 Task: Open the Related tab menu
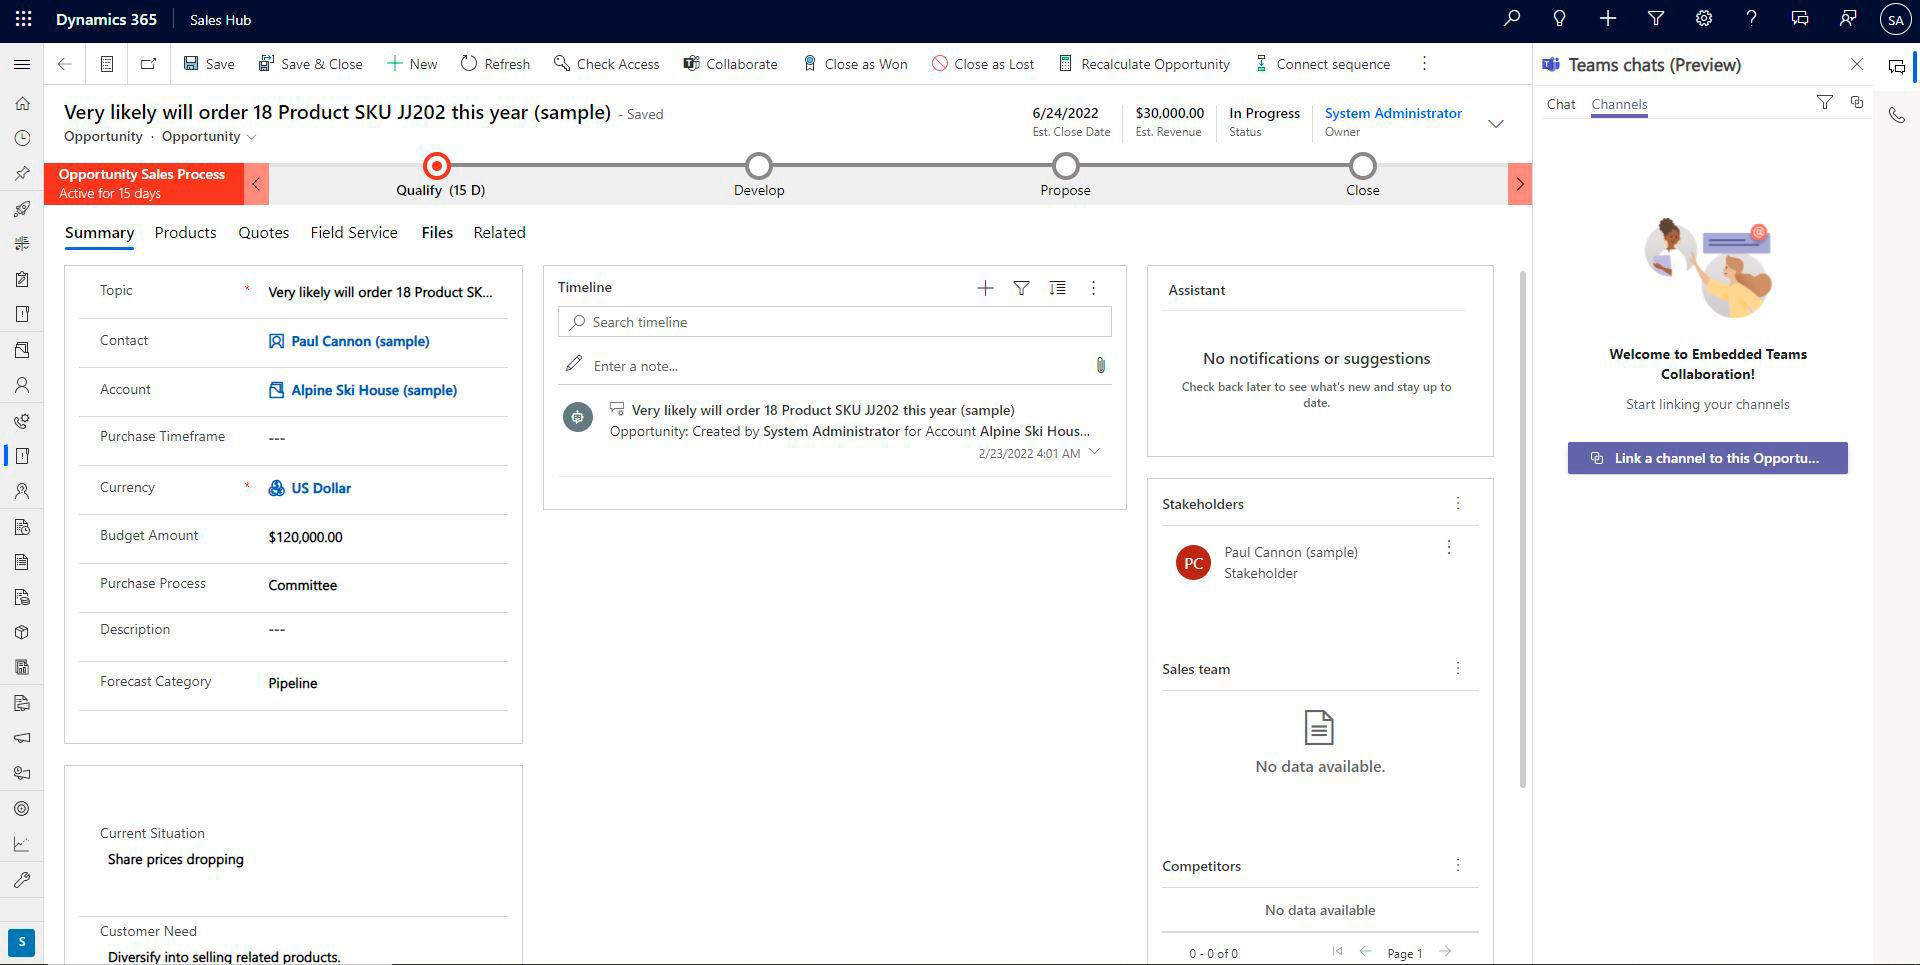click(499, 233)
